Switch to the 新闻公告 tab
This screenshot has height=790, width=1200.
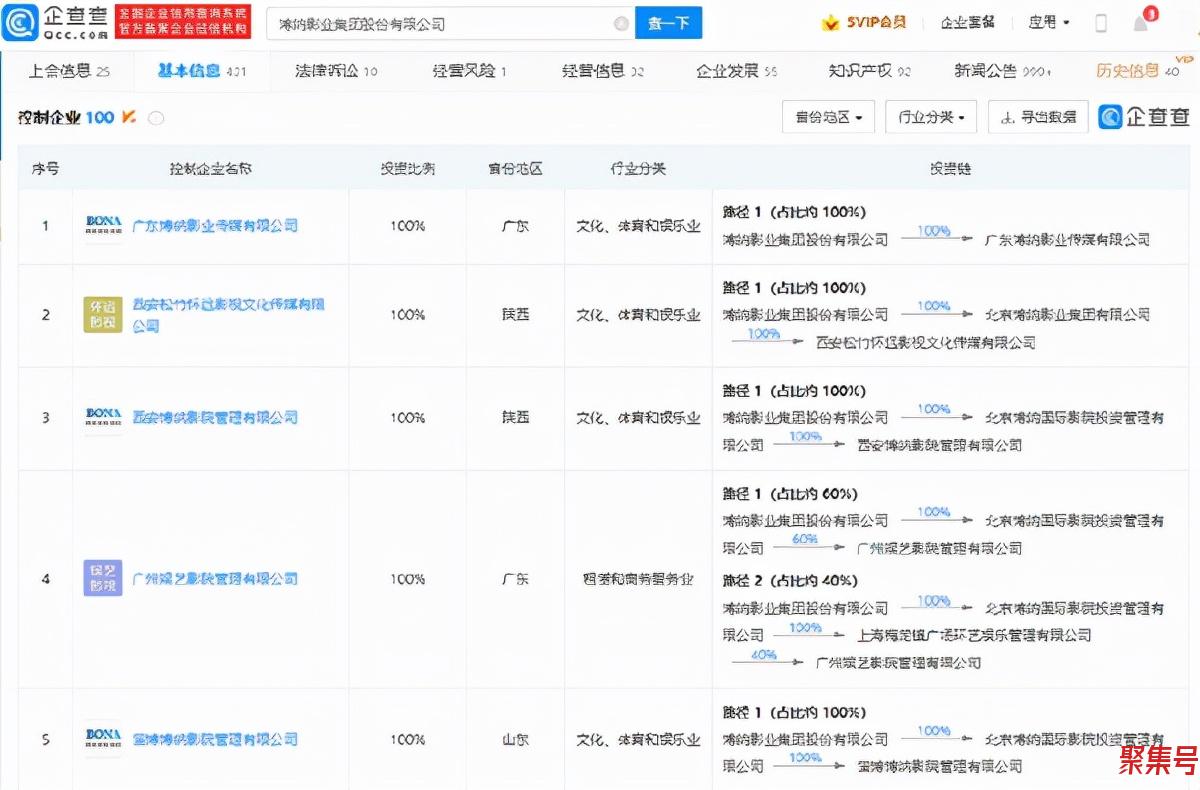[1003, 71]
